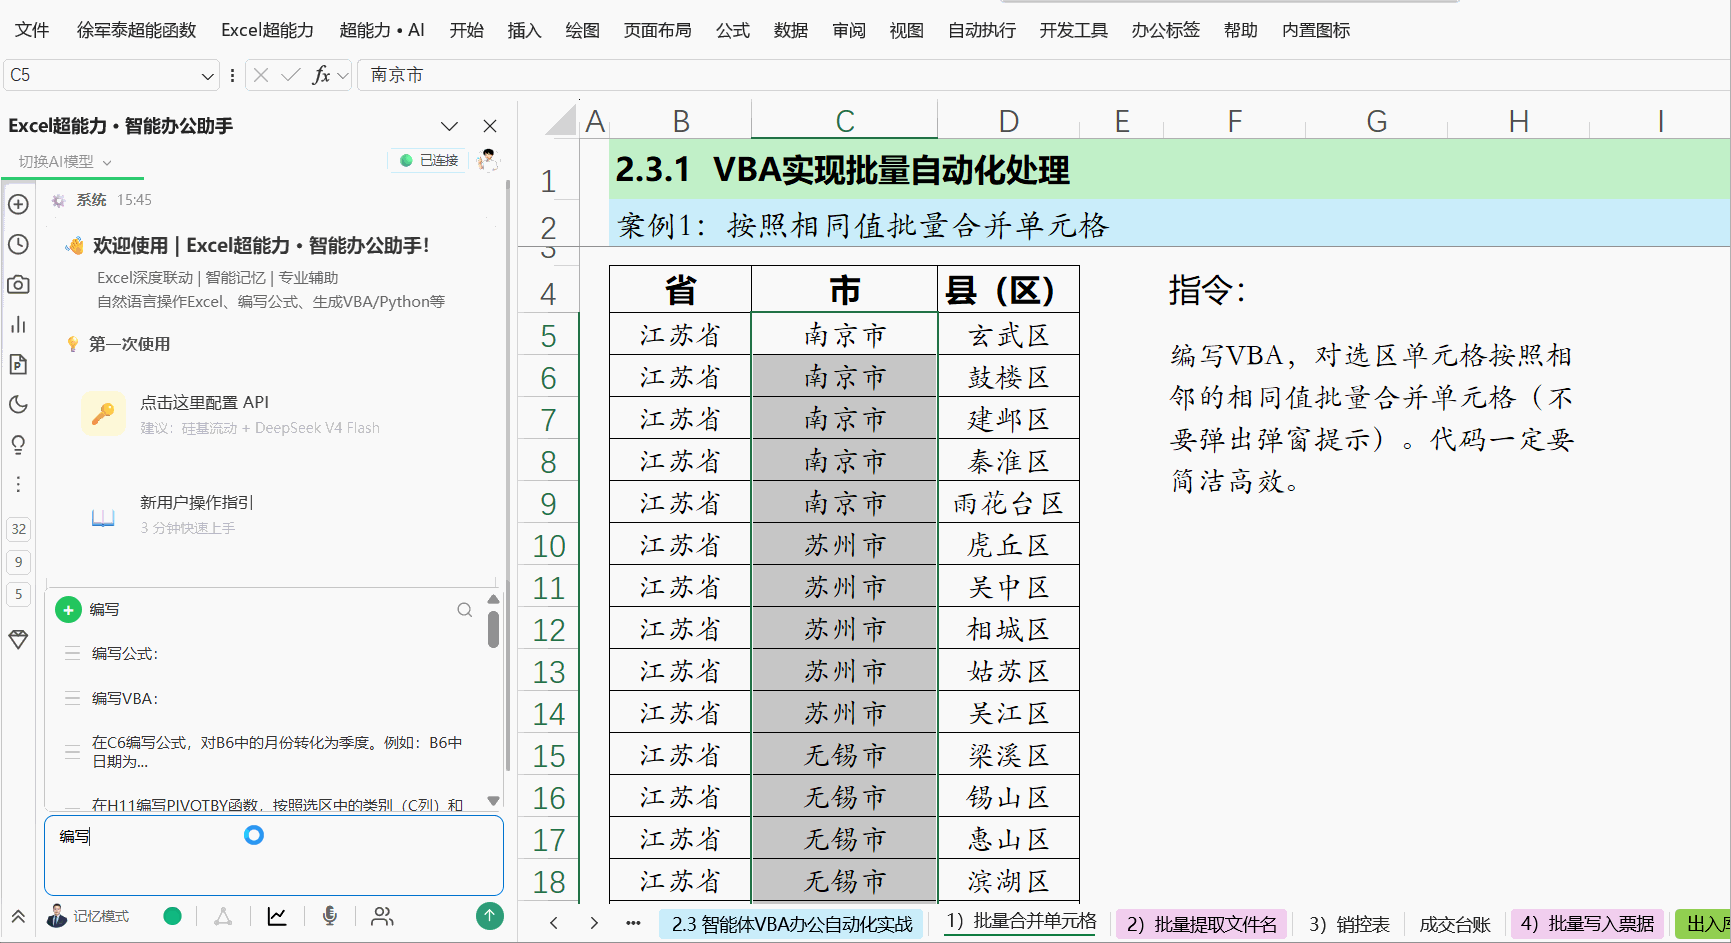Toggle dark mode moon icon in sidebar

click(18, 404)
